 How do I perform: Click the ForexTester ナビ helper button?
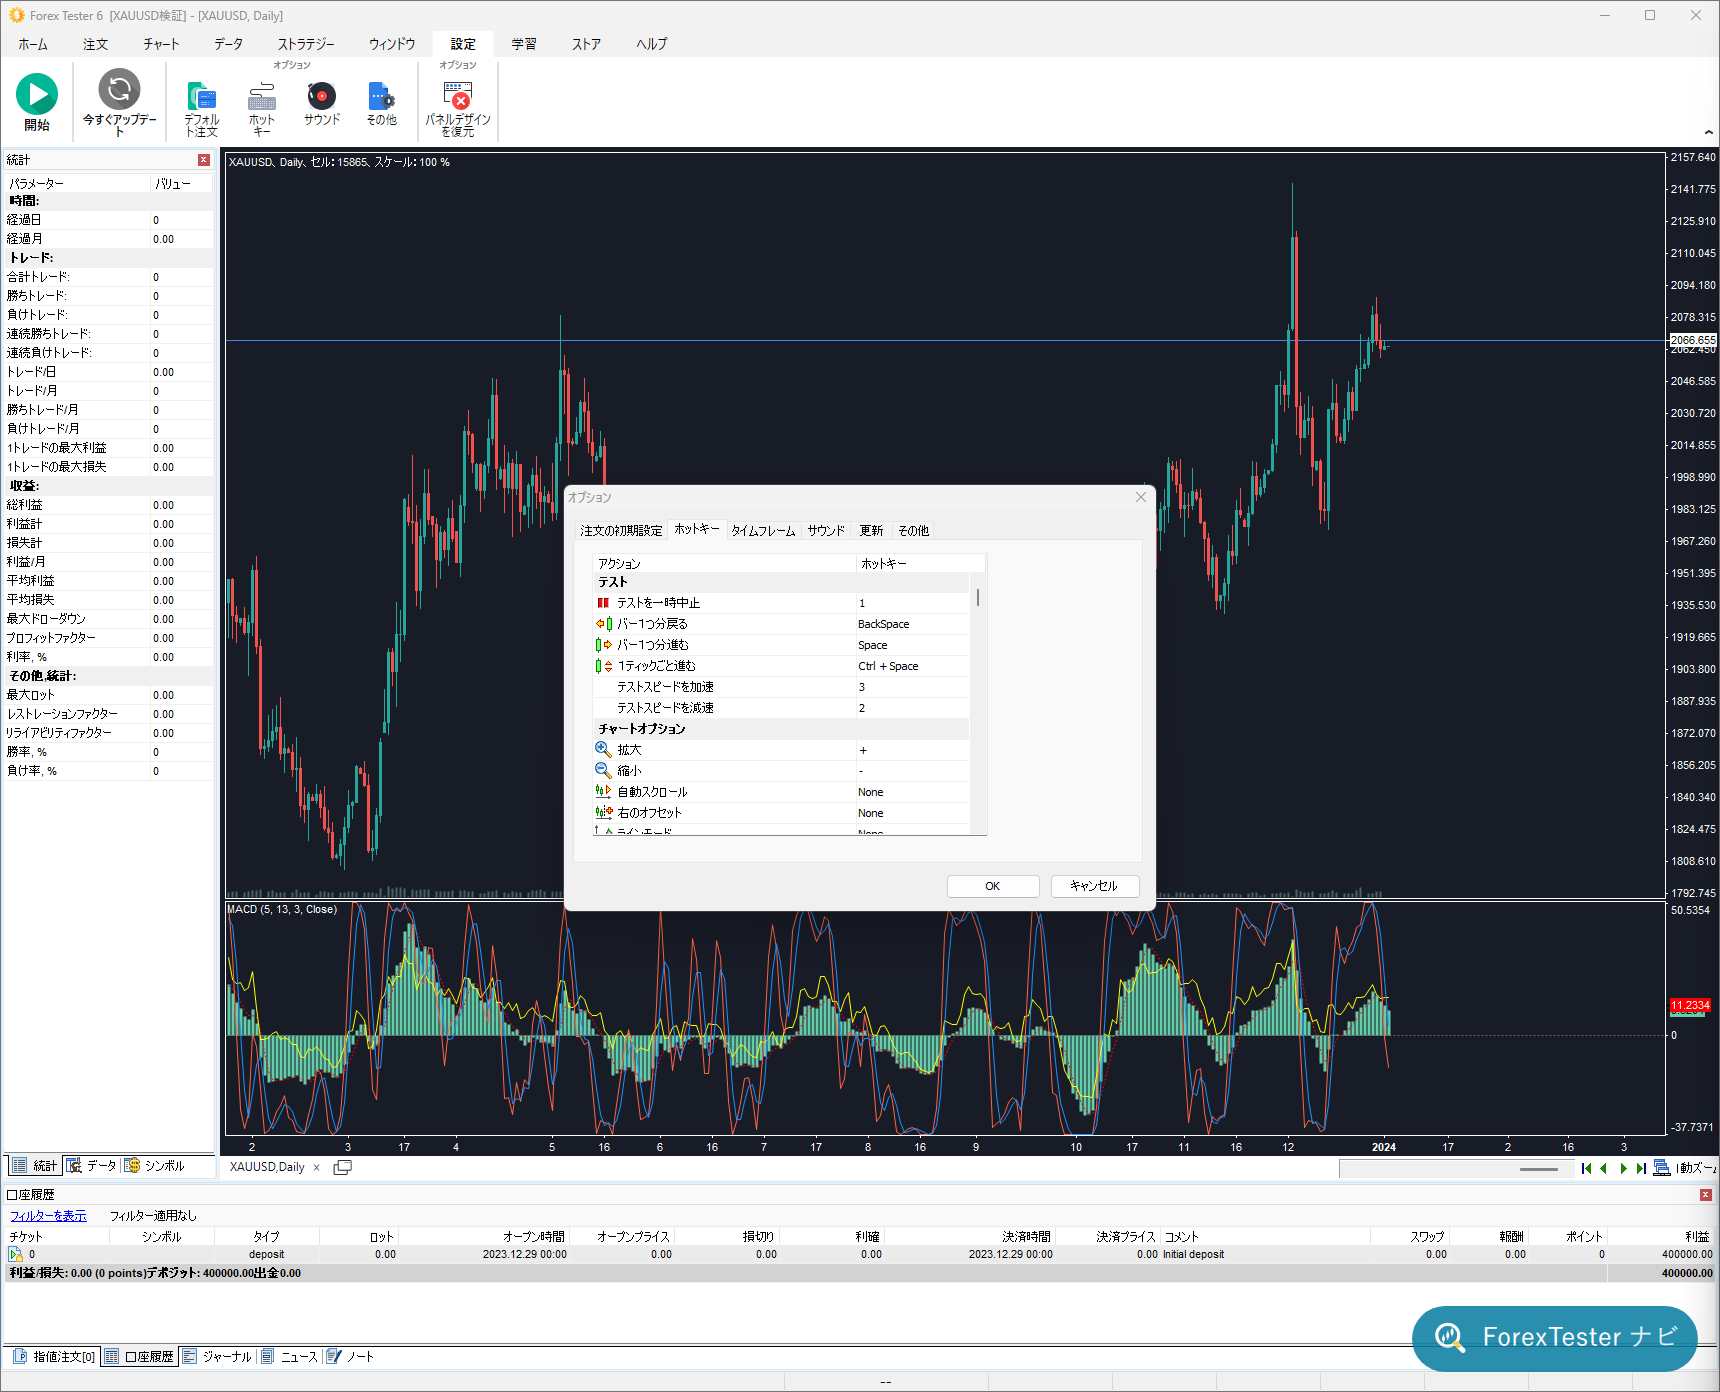[1555, 1338]
